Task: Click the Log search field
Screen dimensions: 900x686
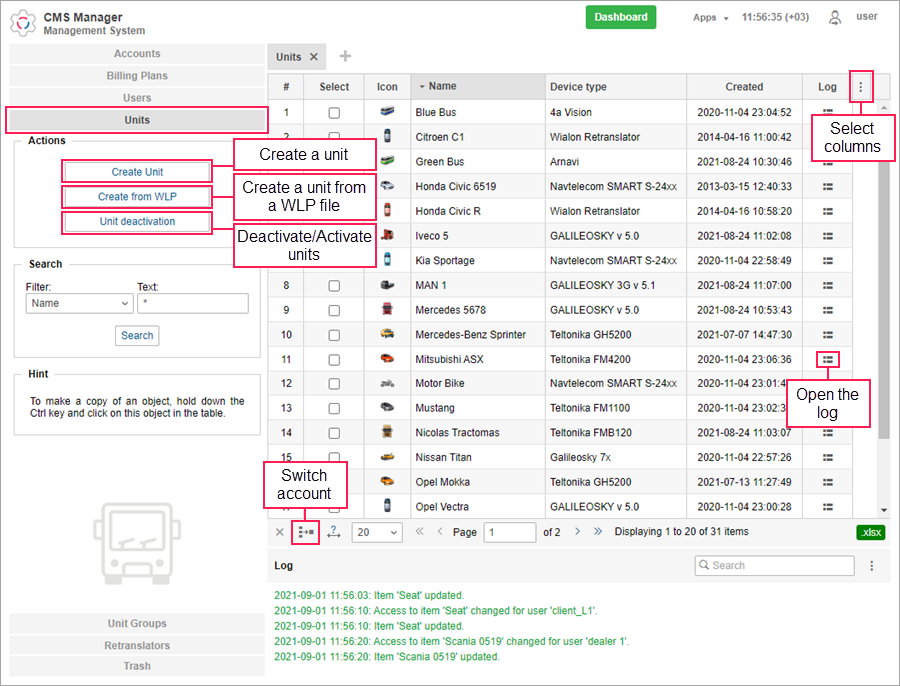Action: (774, 565)
